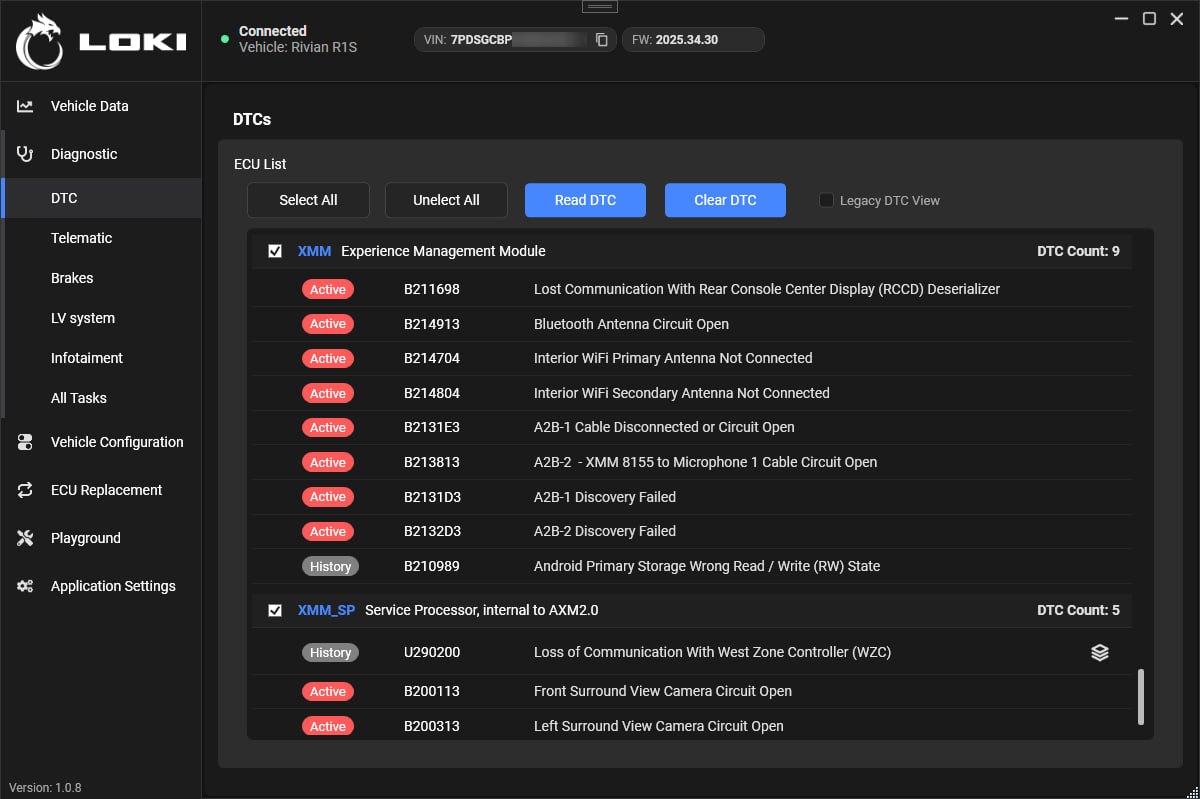Click the green Connected status dot

[x=225, y=39]
